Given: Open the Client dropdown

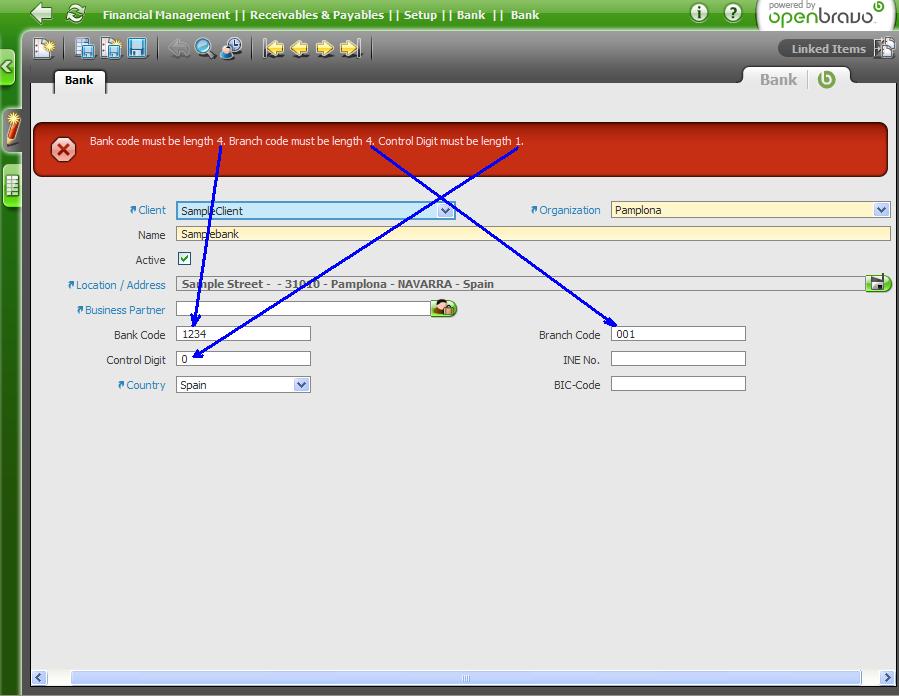Looking at the screenshot, I should 446,210.
